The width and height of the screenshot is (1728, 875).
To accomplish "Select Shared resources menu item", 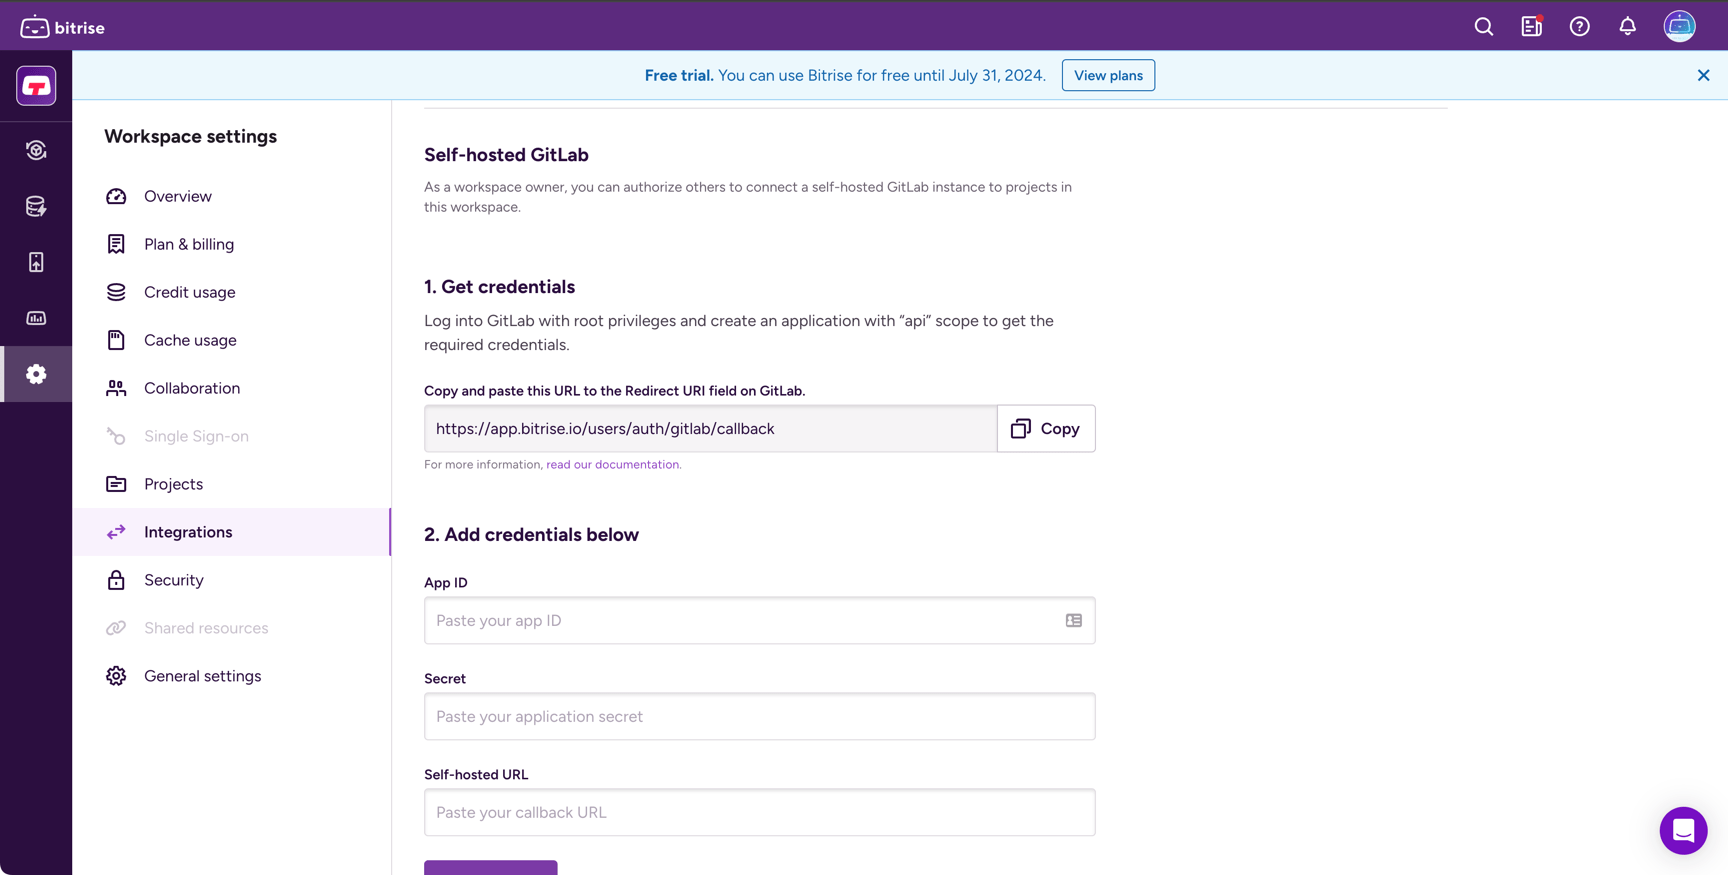I will (x=232, y=628).
